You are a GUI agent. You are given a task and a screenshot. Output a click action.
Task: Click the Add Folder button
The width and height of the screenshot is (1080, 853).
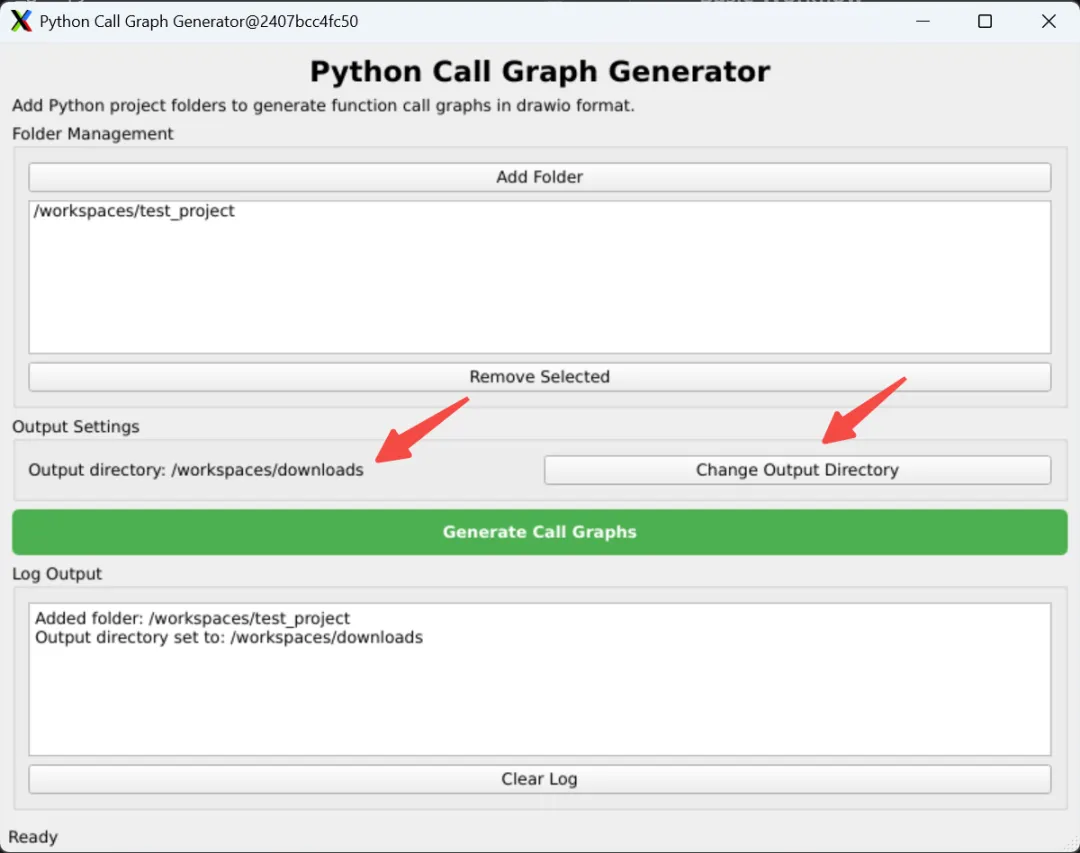tap(539, 177)
